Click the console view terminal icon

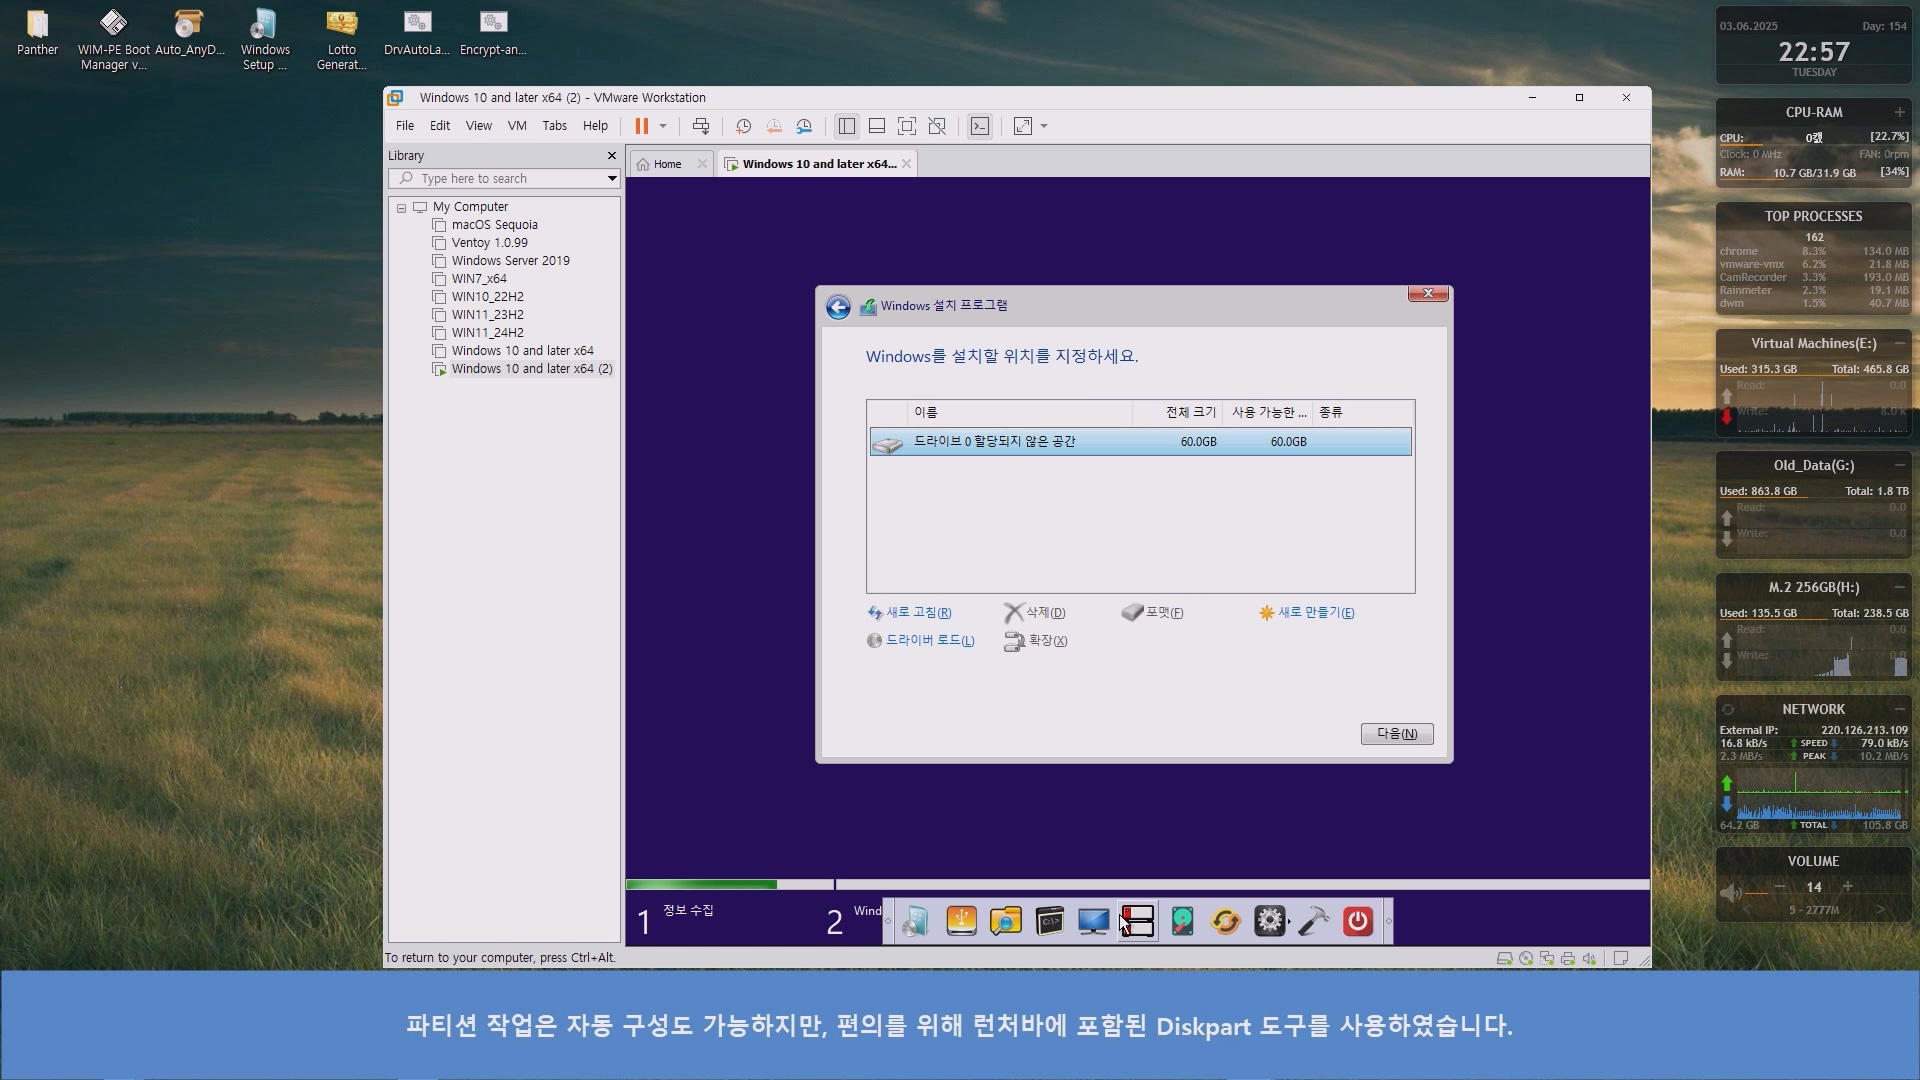pyautogui.click(x=980, y=126)
